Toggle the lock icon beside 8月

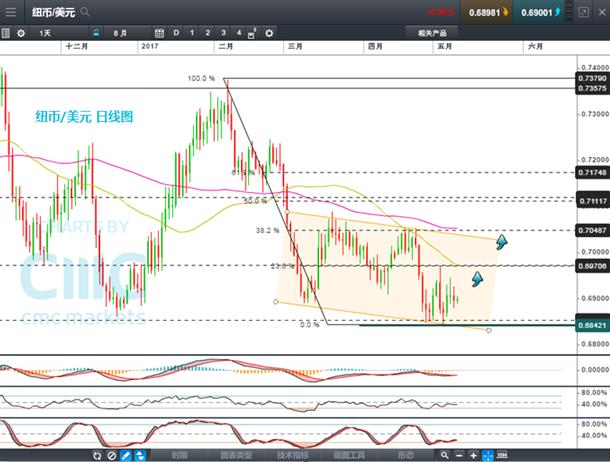point(96,33)
